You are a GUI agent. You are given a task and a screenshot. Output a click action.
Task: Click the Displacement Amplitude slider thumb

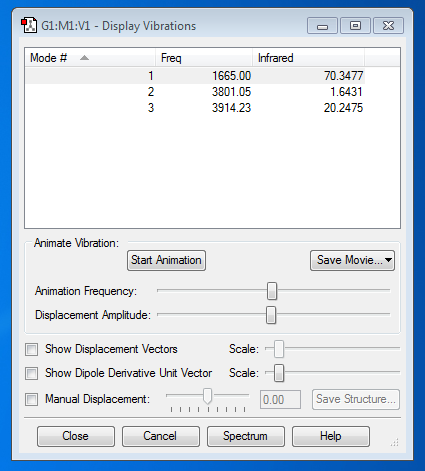point(271,315)
